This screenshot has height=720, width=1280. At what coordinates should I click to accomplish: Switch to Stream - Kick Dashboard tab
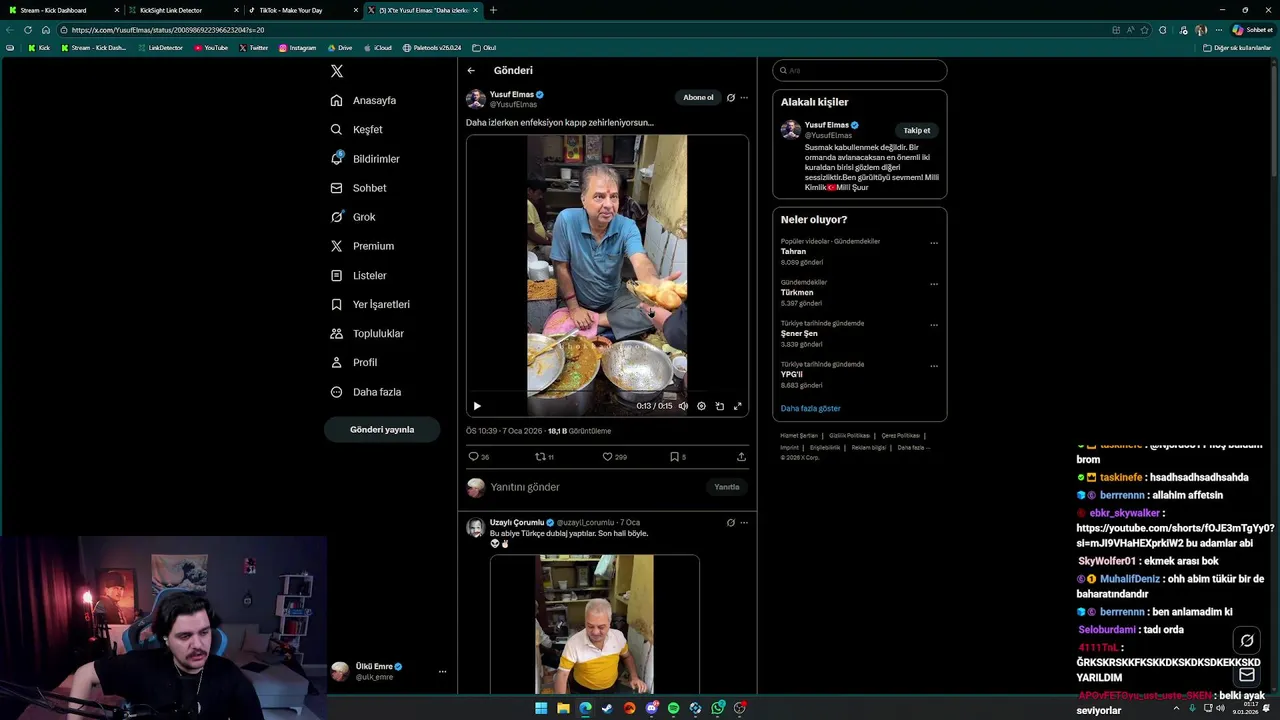pos(62,10)
